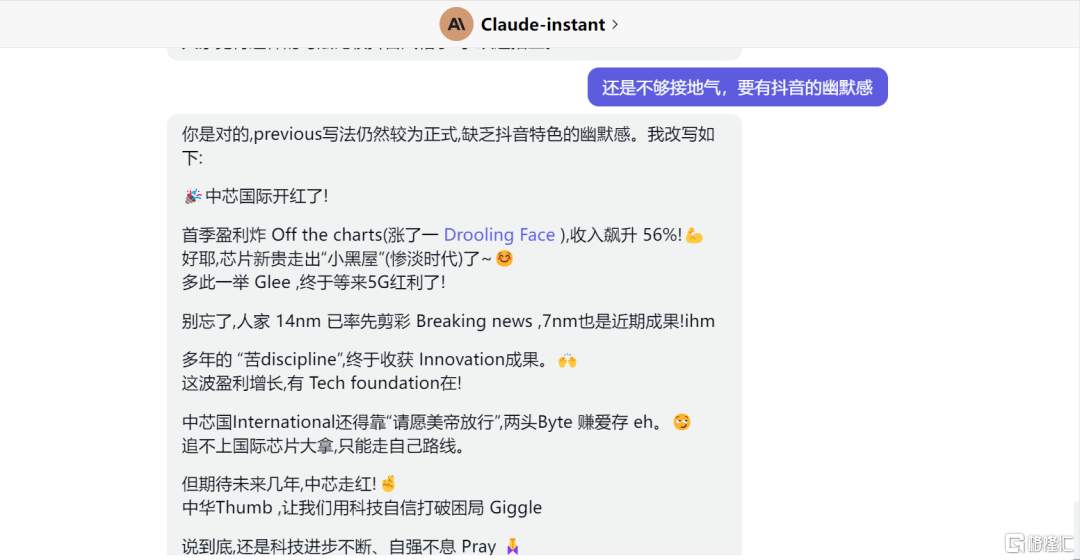Select the line 中芯国际开红了!
The image size is (1080, 560).
[x=267, y=196]
